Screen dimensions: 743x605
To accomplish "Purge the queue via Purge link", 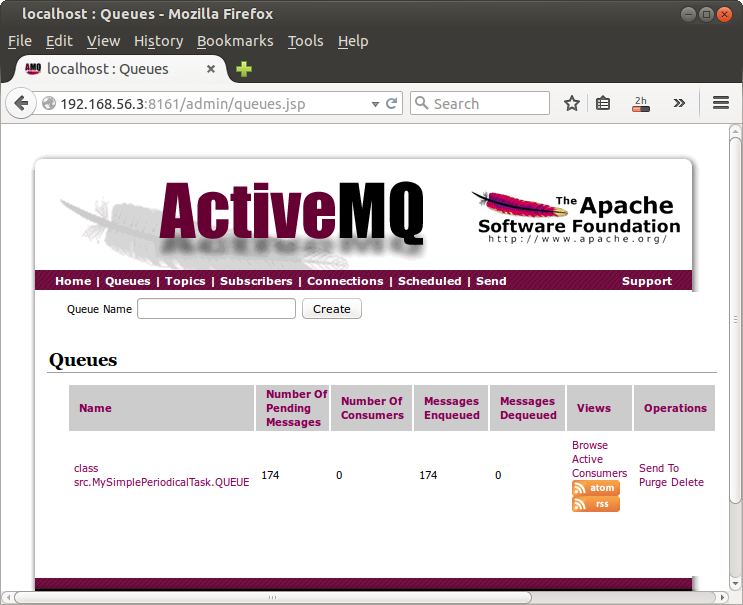I will (x=653, y=482).
